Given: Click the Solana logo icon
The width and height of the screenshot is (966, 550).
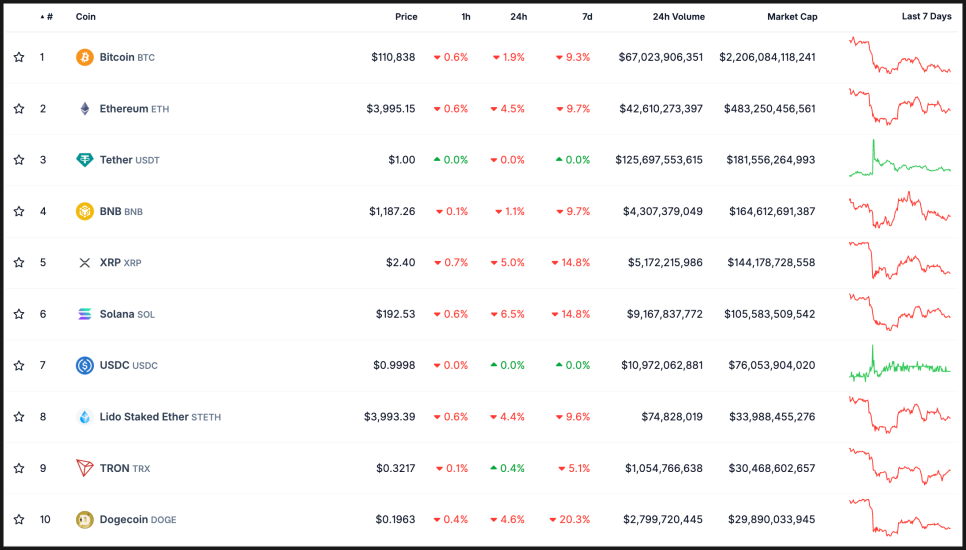Looking at the screenshot, I should click(x=85, y=314).
